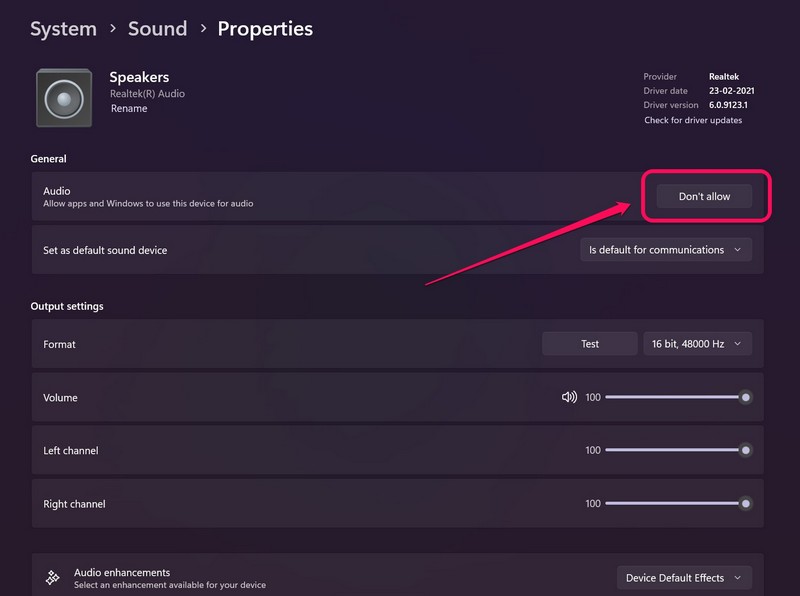Screen dimensions: 800x596
Task: Open the default sound device dropdown
Action: point(665,250)
